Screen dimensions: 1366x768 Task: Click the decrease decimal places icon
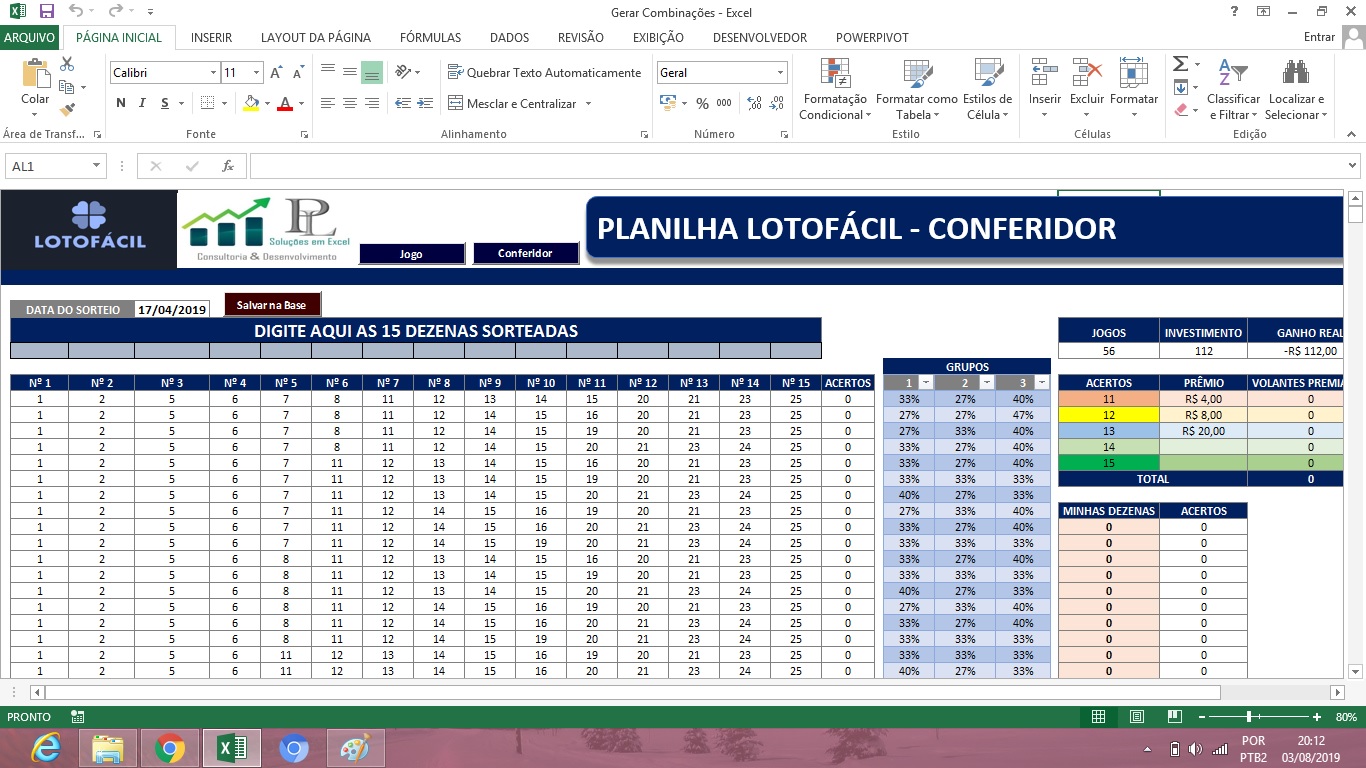point(778,103)
